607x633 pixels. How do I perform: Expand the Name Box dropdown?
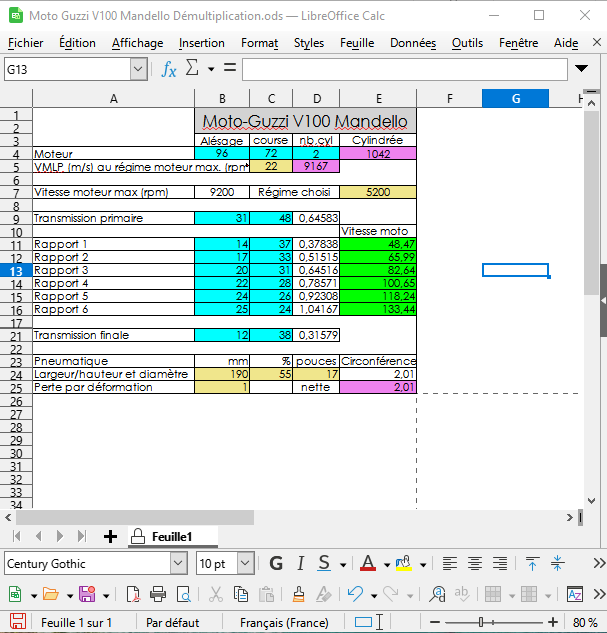(138, 69)
